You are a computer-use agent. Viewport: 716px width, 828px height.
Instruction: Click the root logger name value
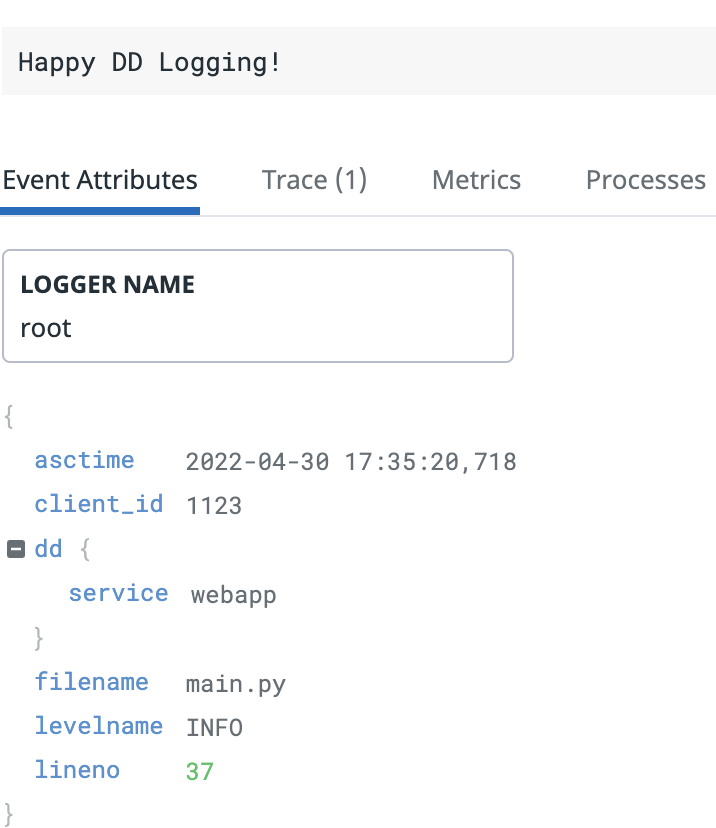click(x=45, y=329)
